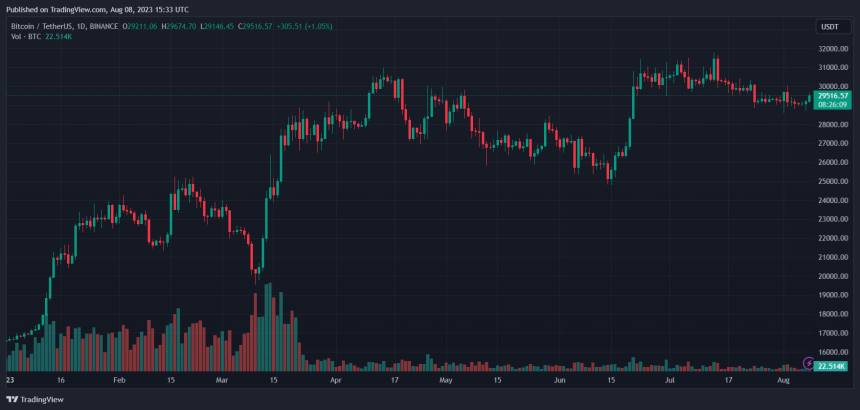Click the 16000.00 price axis label
The image size is (860, 410).
point(832,352)
